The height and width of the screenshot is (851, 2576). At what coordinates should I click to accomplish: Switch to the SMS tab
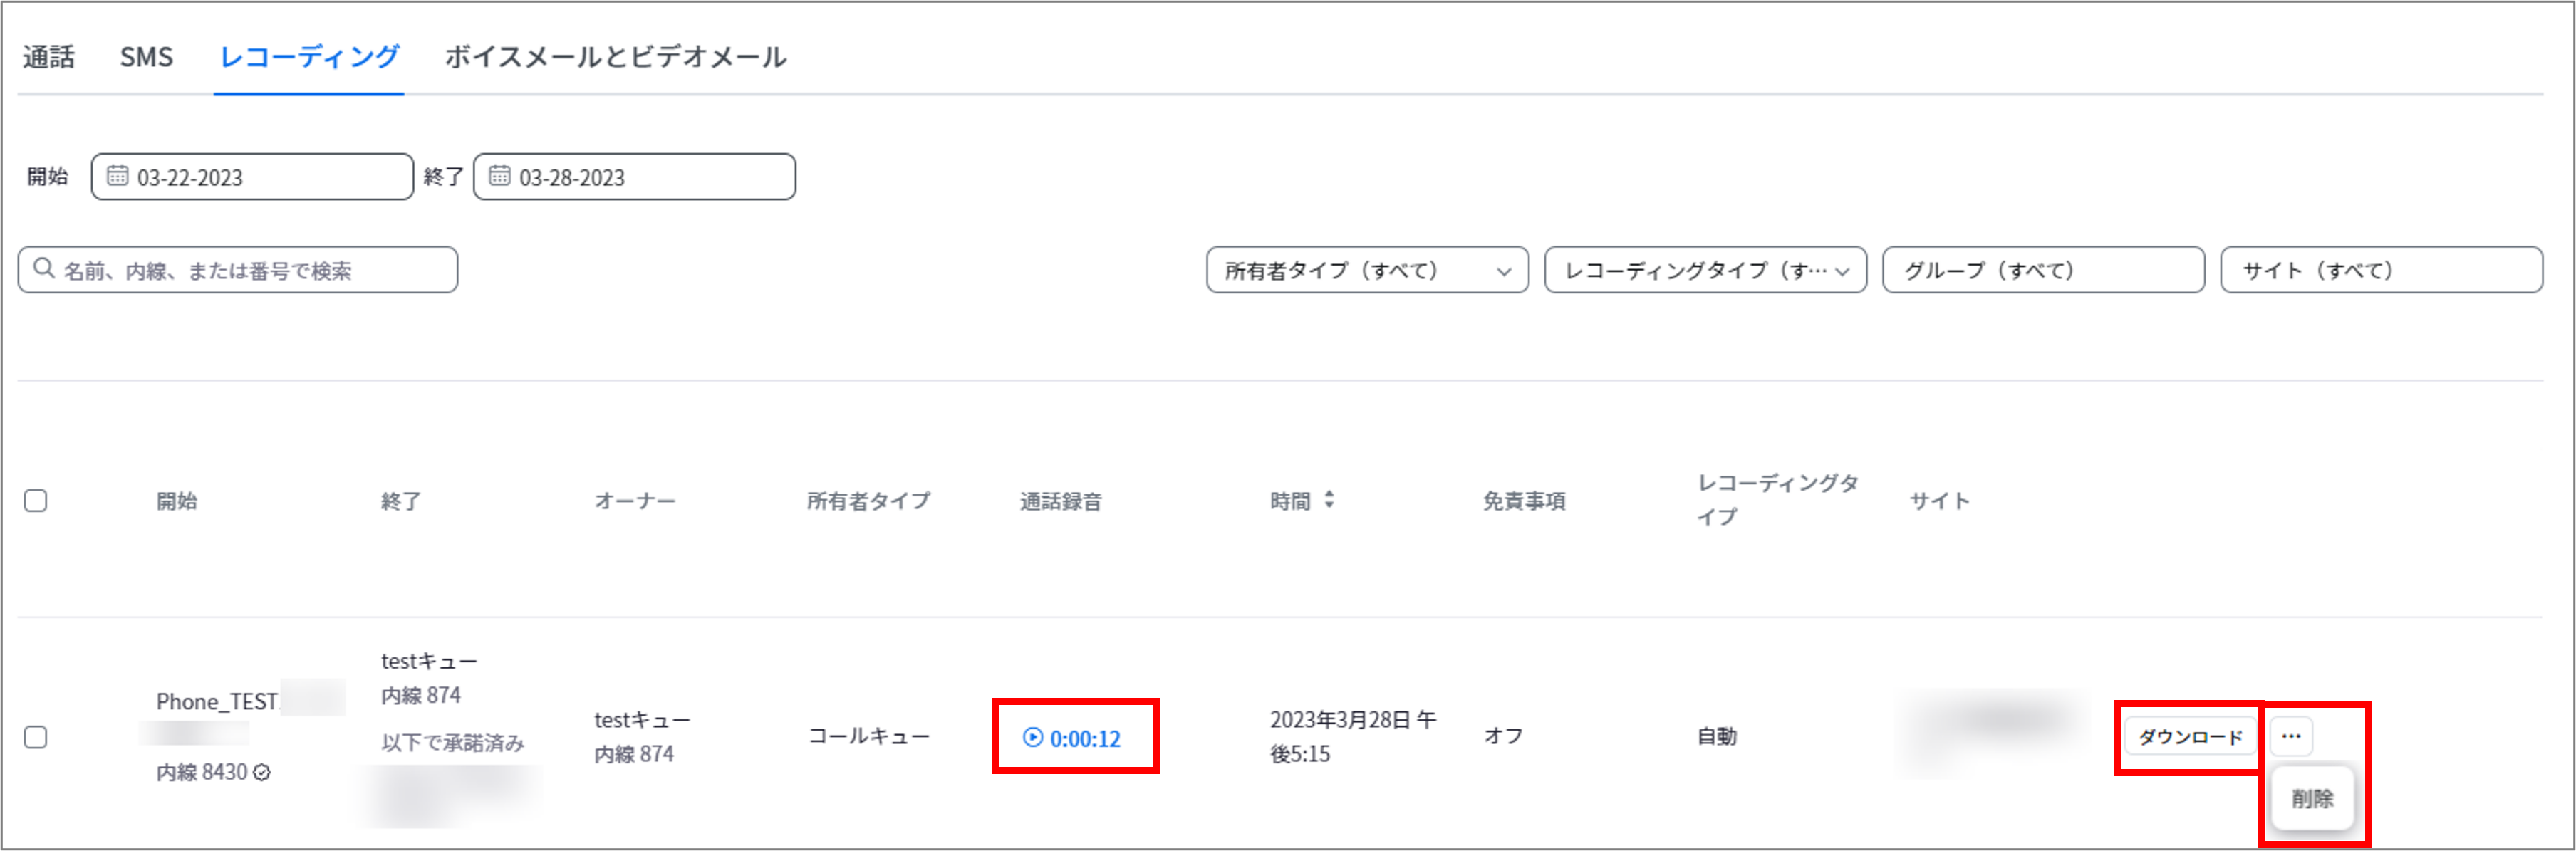[146, 57]
